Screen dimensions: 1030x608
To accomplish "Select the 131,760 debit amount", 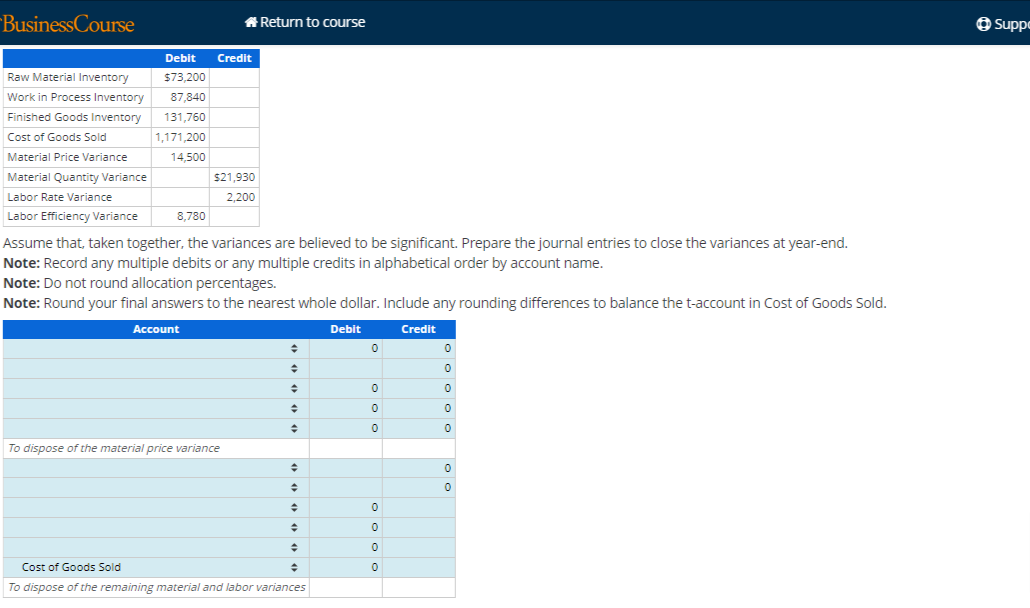I will tap(185, 118).
